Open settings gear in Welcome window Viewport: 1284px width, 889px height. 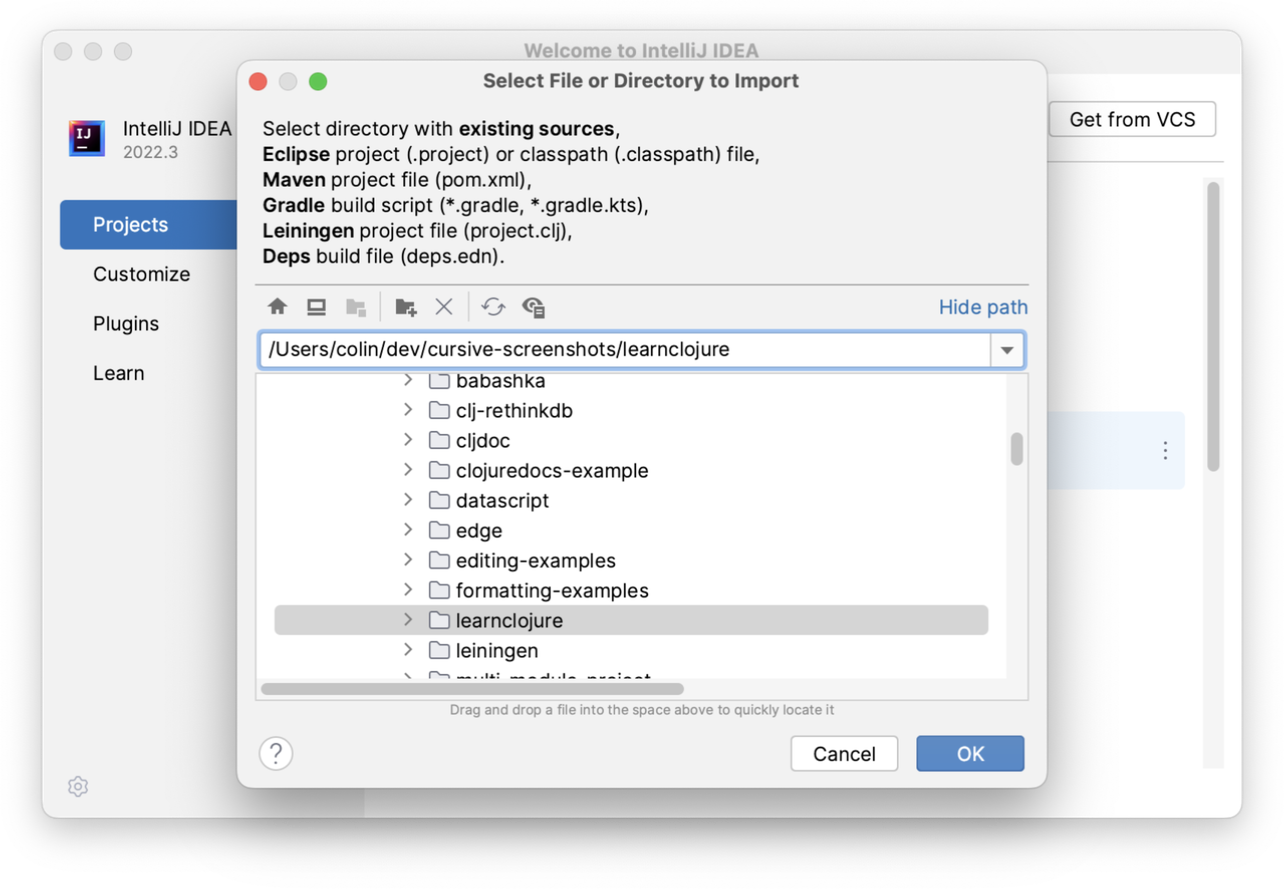pyautogui.click(x=78, y=786)
